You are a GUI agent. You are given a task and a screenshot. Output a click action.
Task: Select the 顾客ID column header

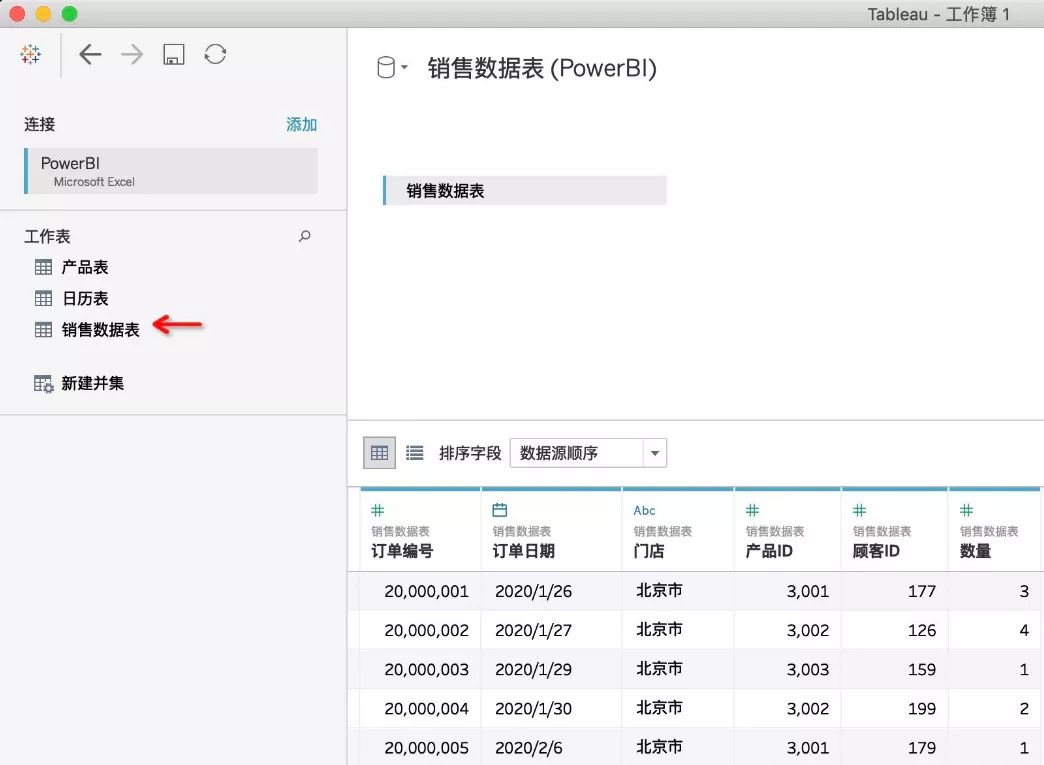[876, 551]
